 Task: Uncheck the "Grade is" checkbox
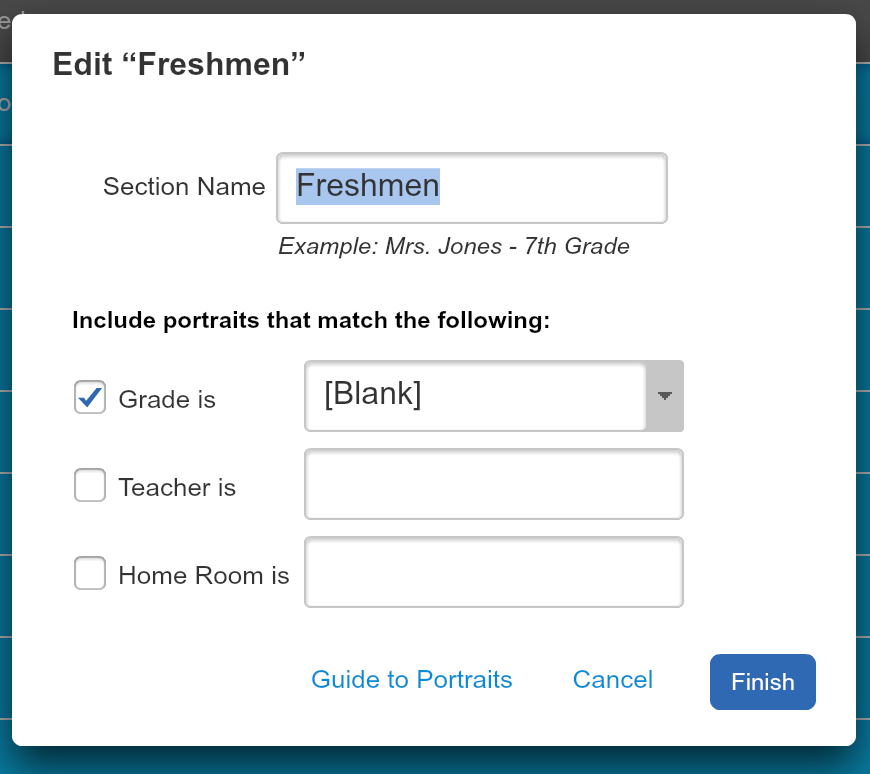pyautogui.click(x=90, y=398)
